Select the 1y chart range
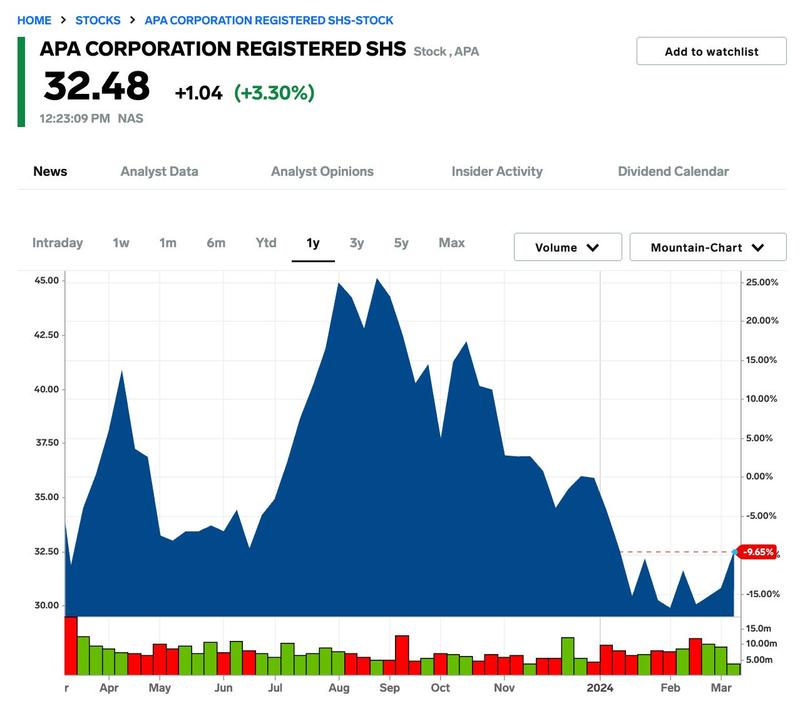 tap(313, 243)
